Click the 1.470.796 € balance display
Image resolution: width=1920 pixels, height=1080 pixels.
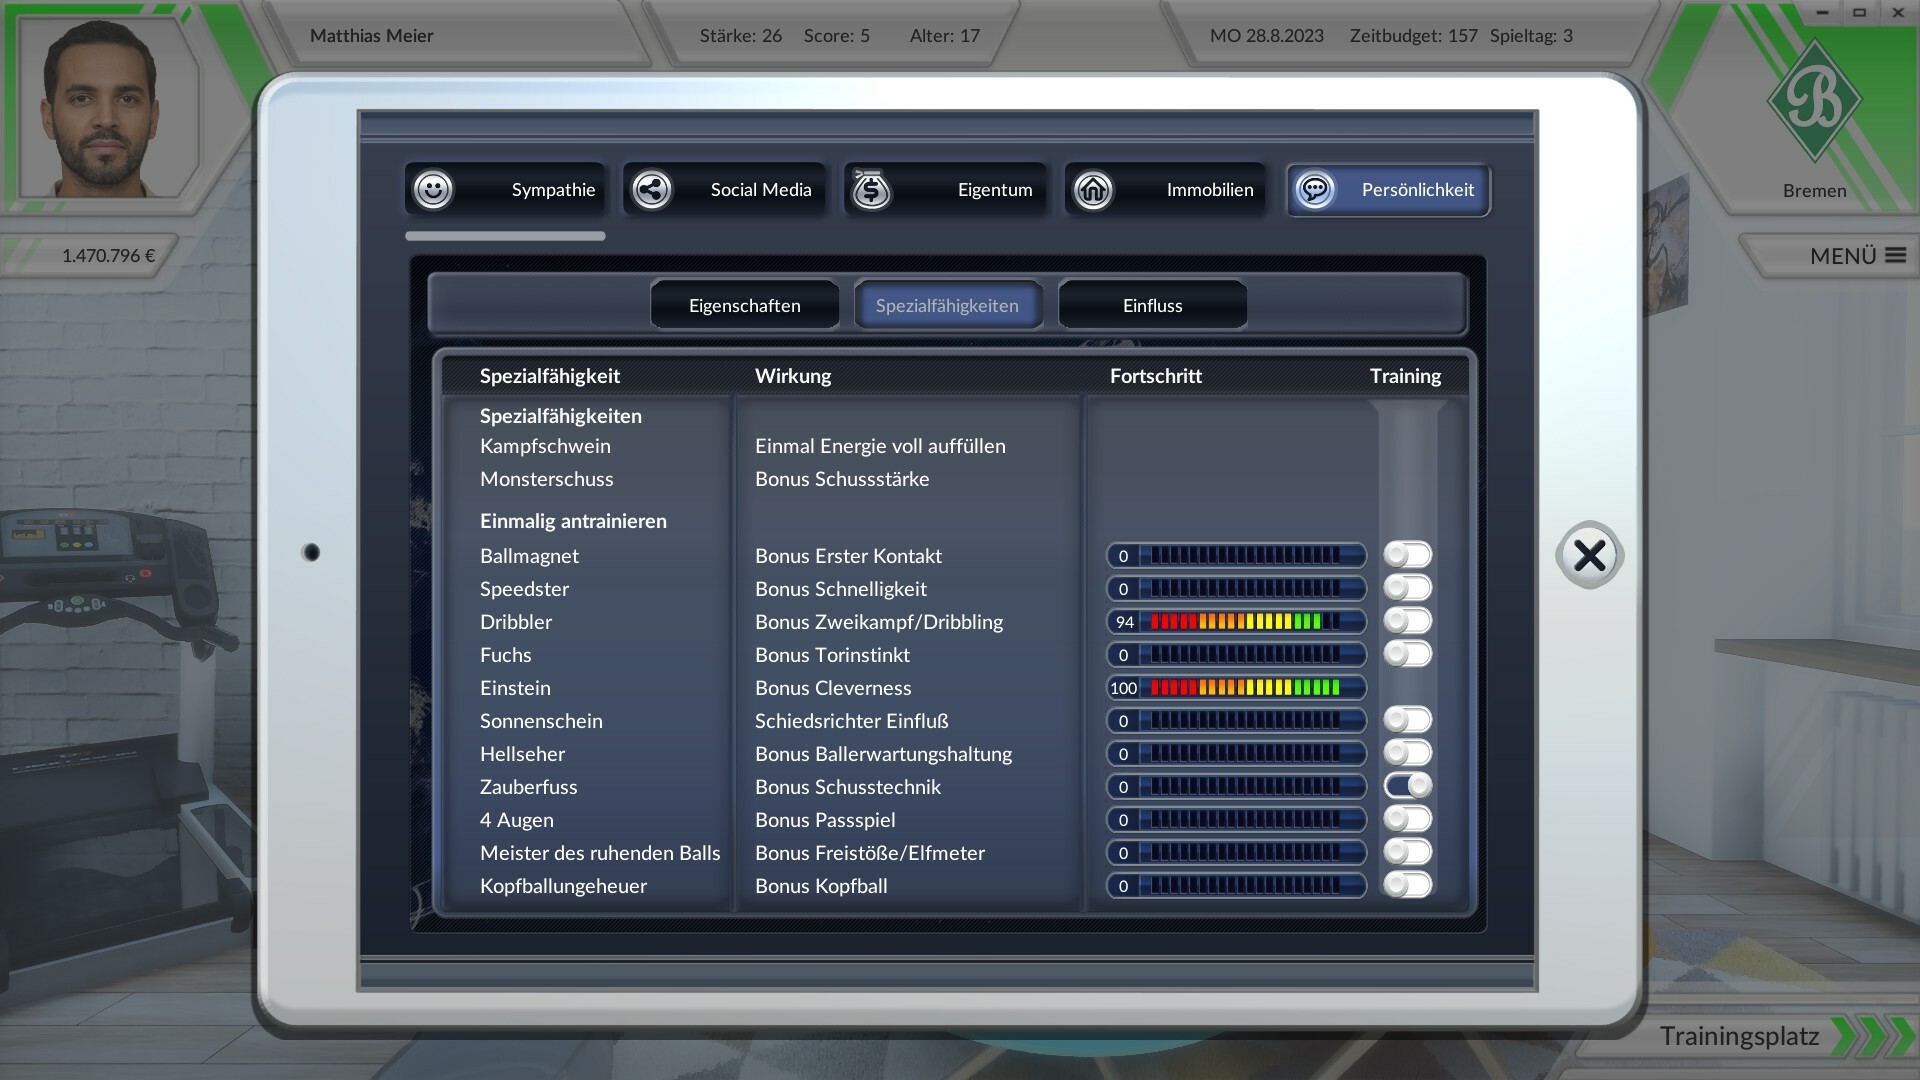109,256
